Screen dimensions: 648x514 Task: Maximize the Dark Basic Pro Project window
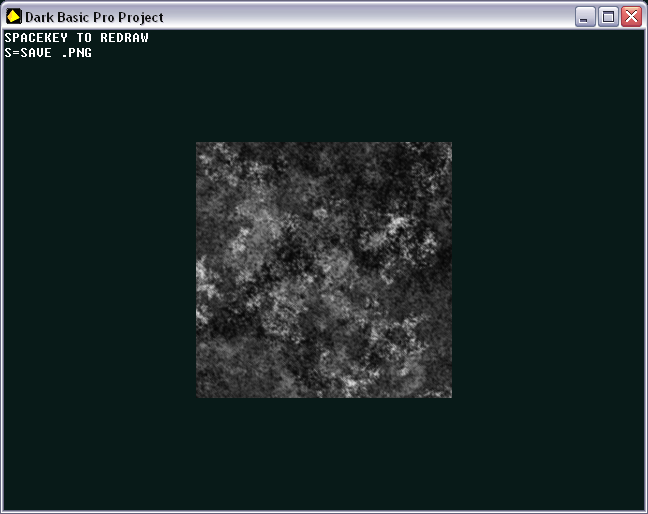coord(608,17)
